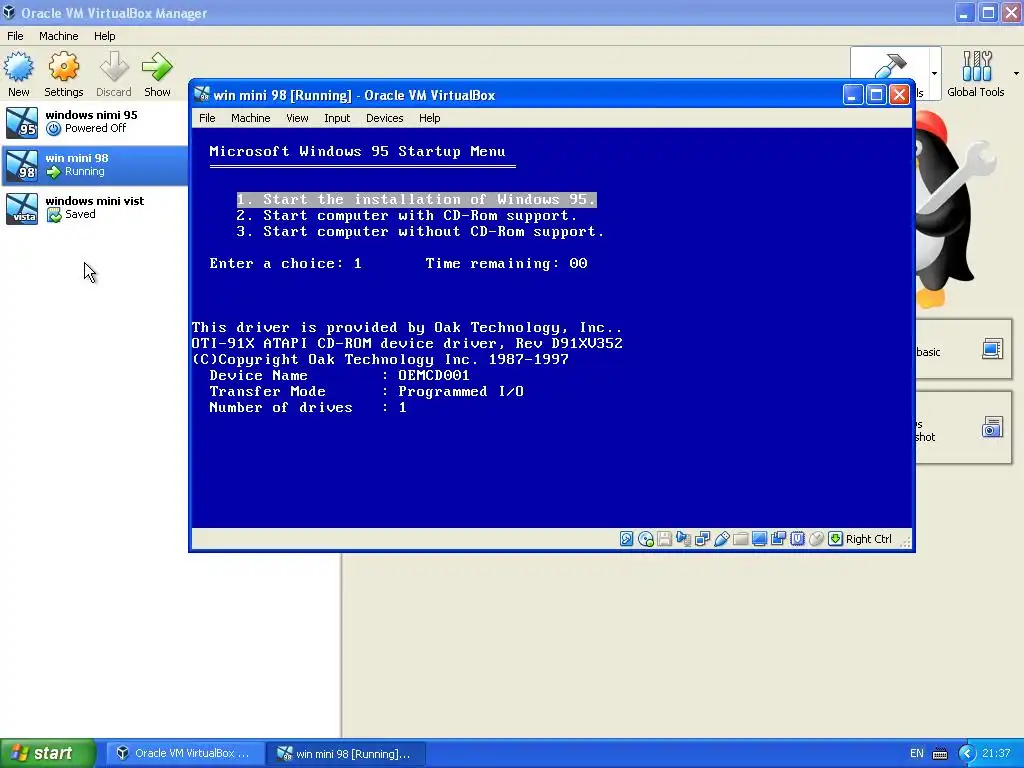Click 'Start computer without CD-Rom support' line
This screenshot has height=768, width=1024.
[x=420, y=231]
